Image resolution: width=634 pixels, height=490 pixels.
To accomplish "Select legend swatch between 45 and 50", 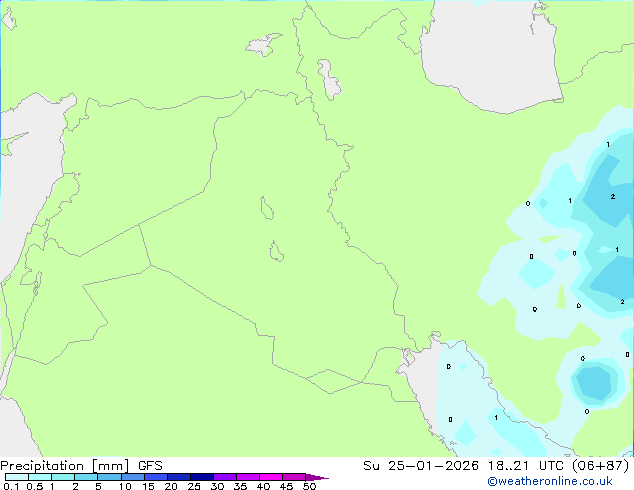I will [294, 477].
